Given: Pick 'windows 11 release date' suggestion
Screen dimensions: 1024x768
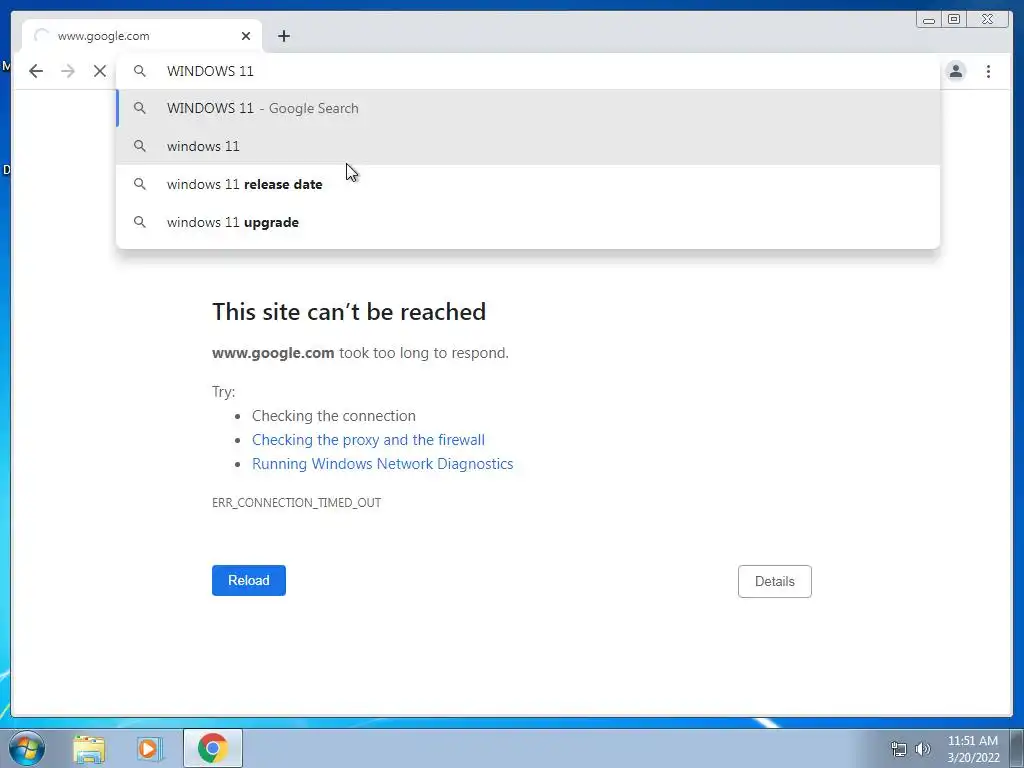Looking at the screenshot, I should [528, 184].
